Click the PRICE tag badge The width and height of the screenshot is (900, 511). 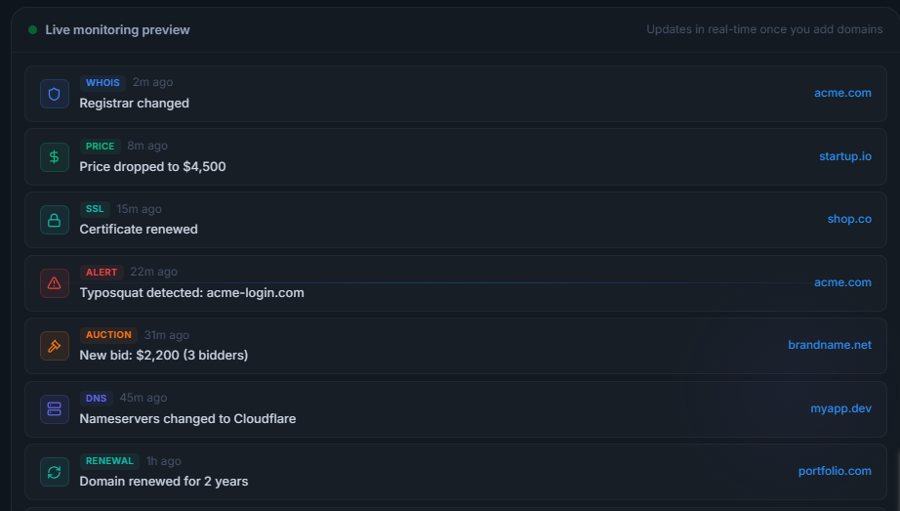click(100, 146)
